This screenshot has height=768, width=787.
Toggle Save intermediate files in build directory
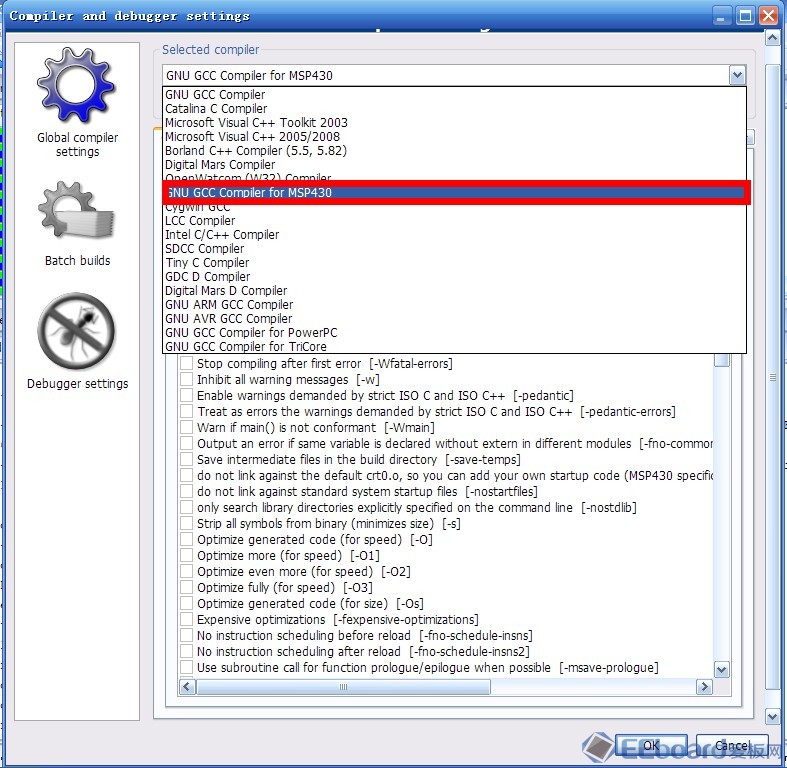[x=186, y=460]
